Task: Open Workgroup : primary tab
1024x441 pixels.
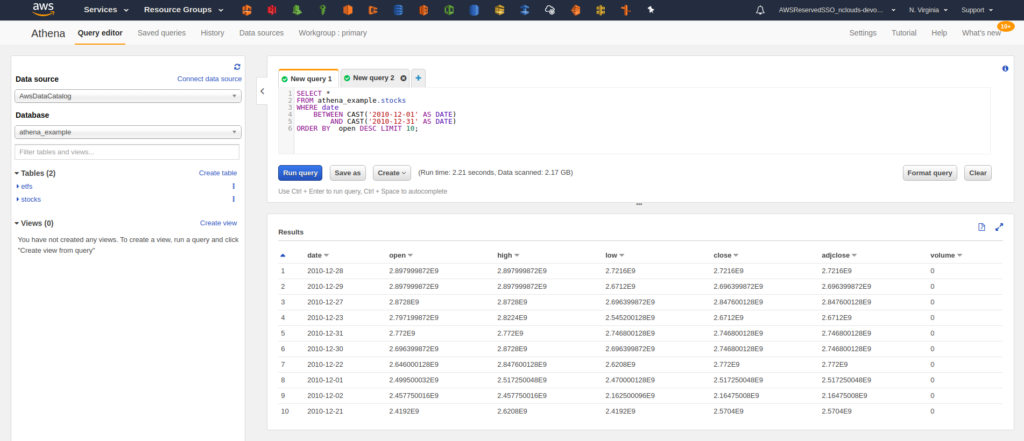Action: 332,33
